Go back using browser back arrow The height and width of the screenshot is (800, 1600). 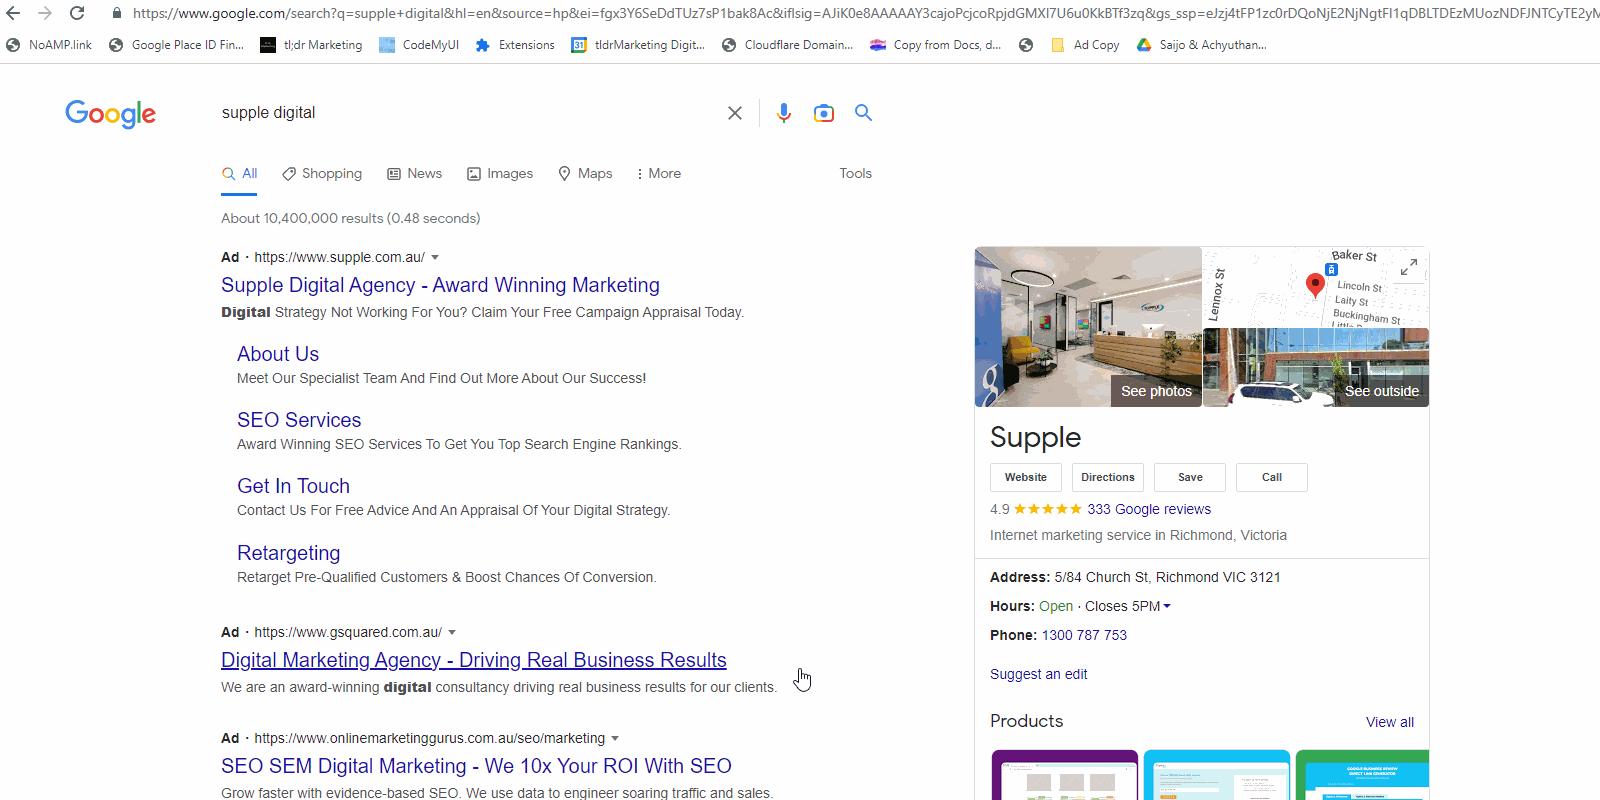pyautogui.click(x=13, y=13)
